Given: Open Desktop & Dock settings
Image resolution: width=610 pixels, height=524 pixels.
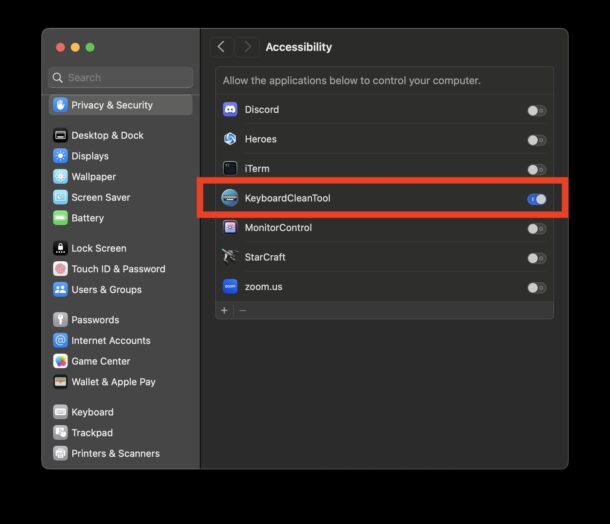Looking at the screenshot, I should pyautogui.click(x=107, y=135).
